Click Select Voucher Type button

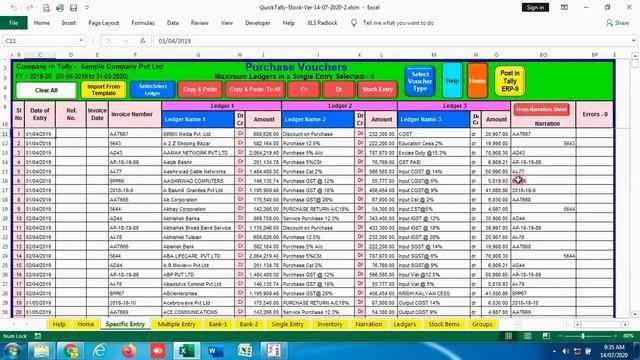click(420, 81)
